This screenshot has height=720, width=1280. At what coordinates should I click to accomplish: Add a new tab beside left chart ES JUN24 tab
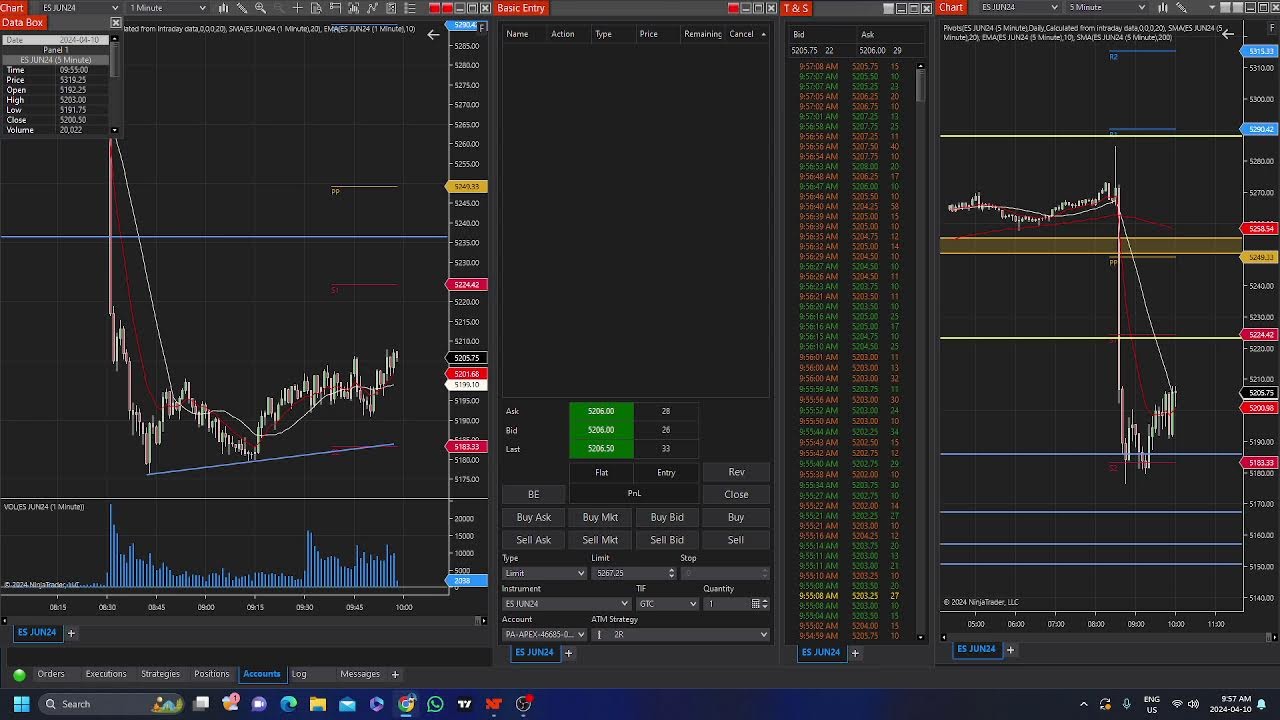point(71,632)
